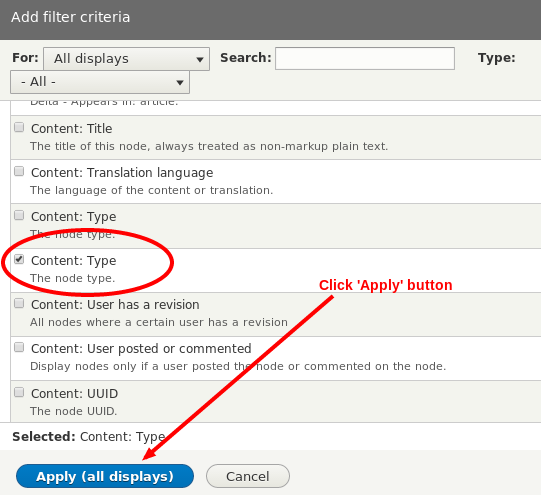
Task: Cancel the filter criteria dialog
Action: point(248,476)
